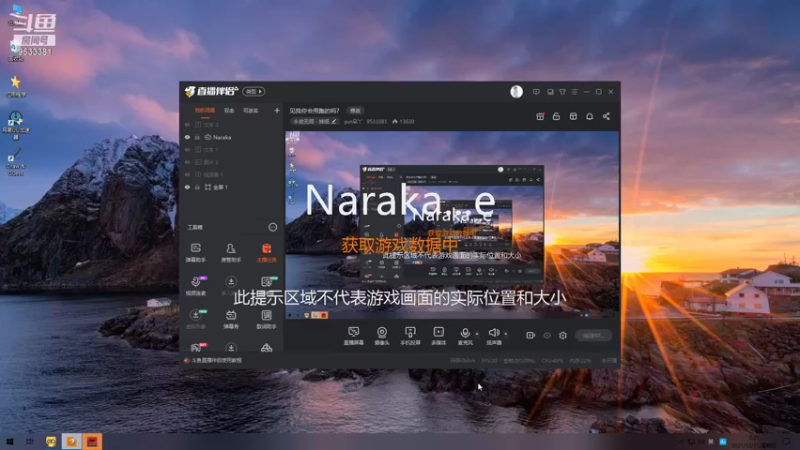Click the popularity count 13630
800x450 pixels.
tap(403, 121)
